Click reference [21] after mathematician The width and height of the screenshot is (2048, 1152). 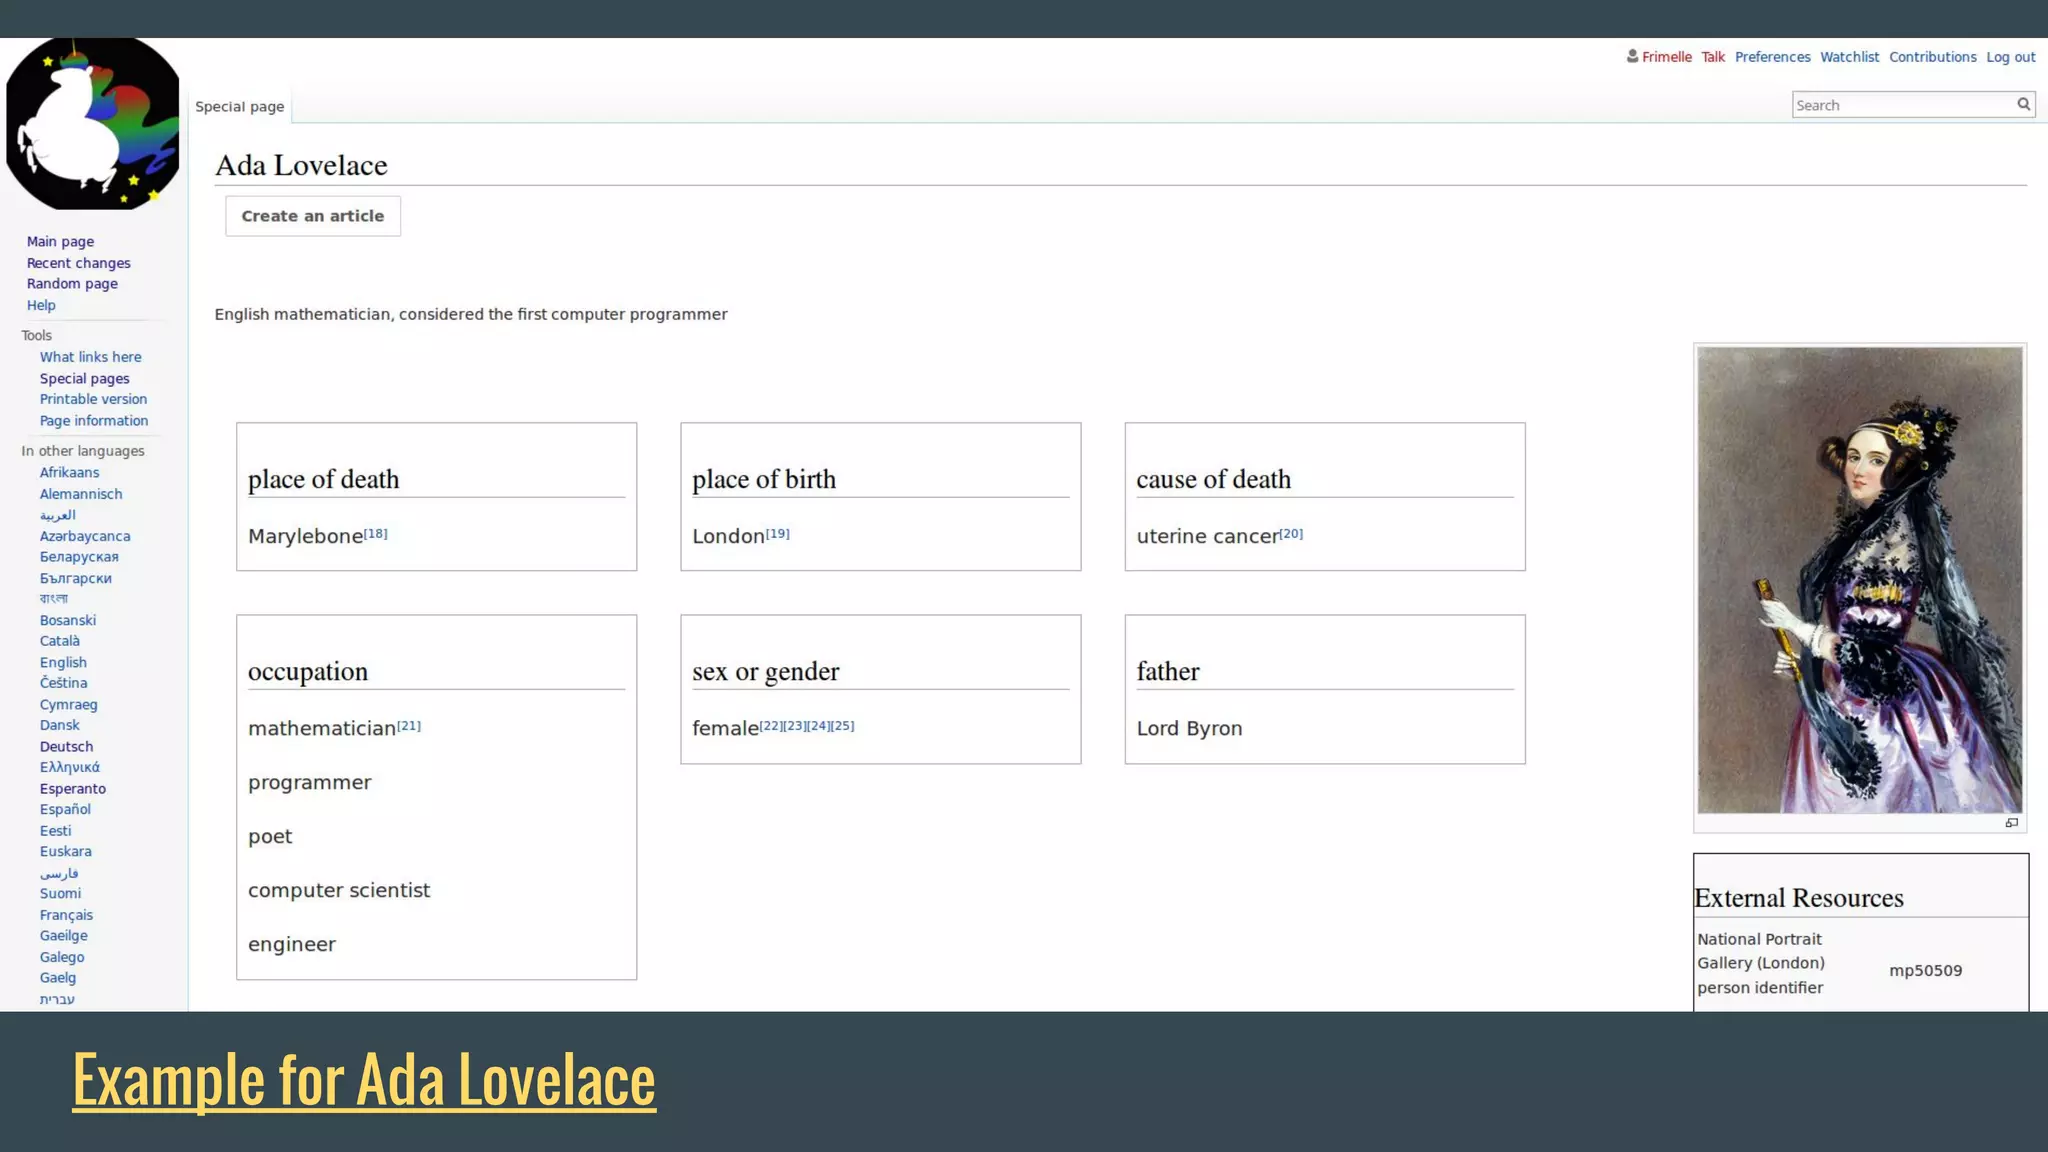409,726
